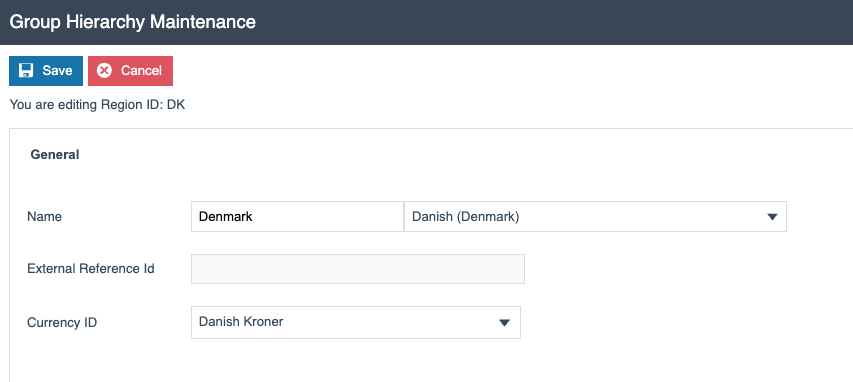Click the Name field containing Denmark
Image resolution: width=853 pixels, height=382 pixels.
298,217
